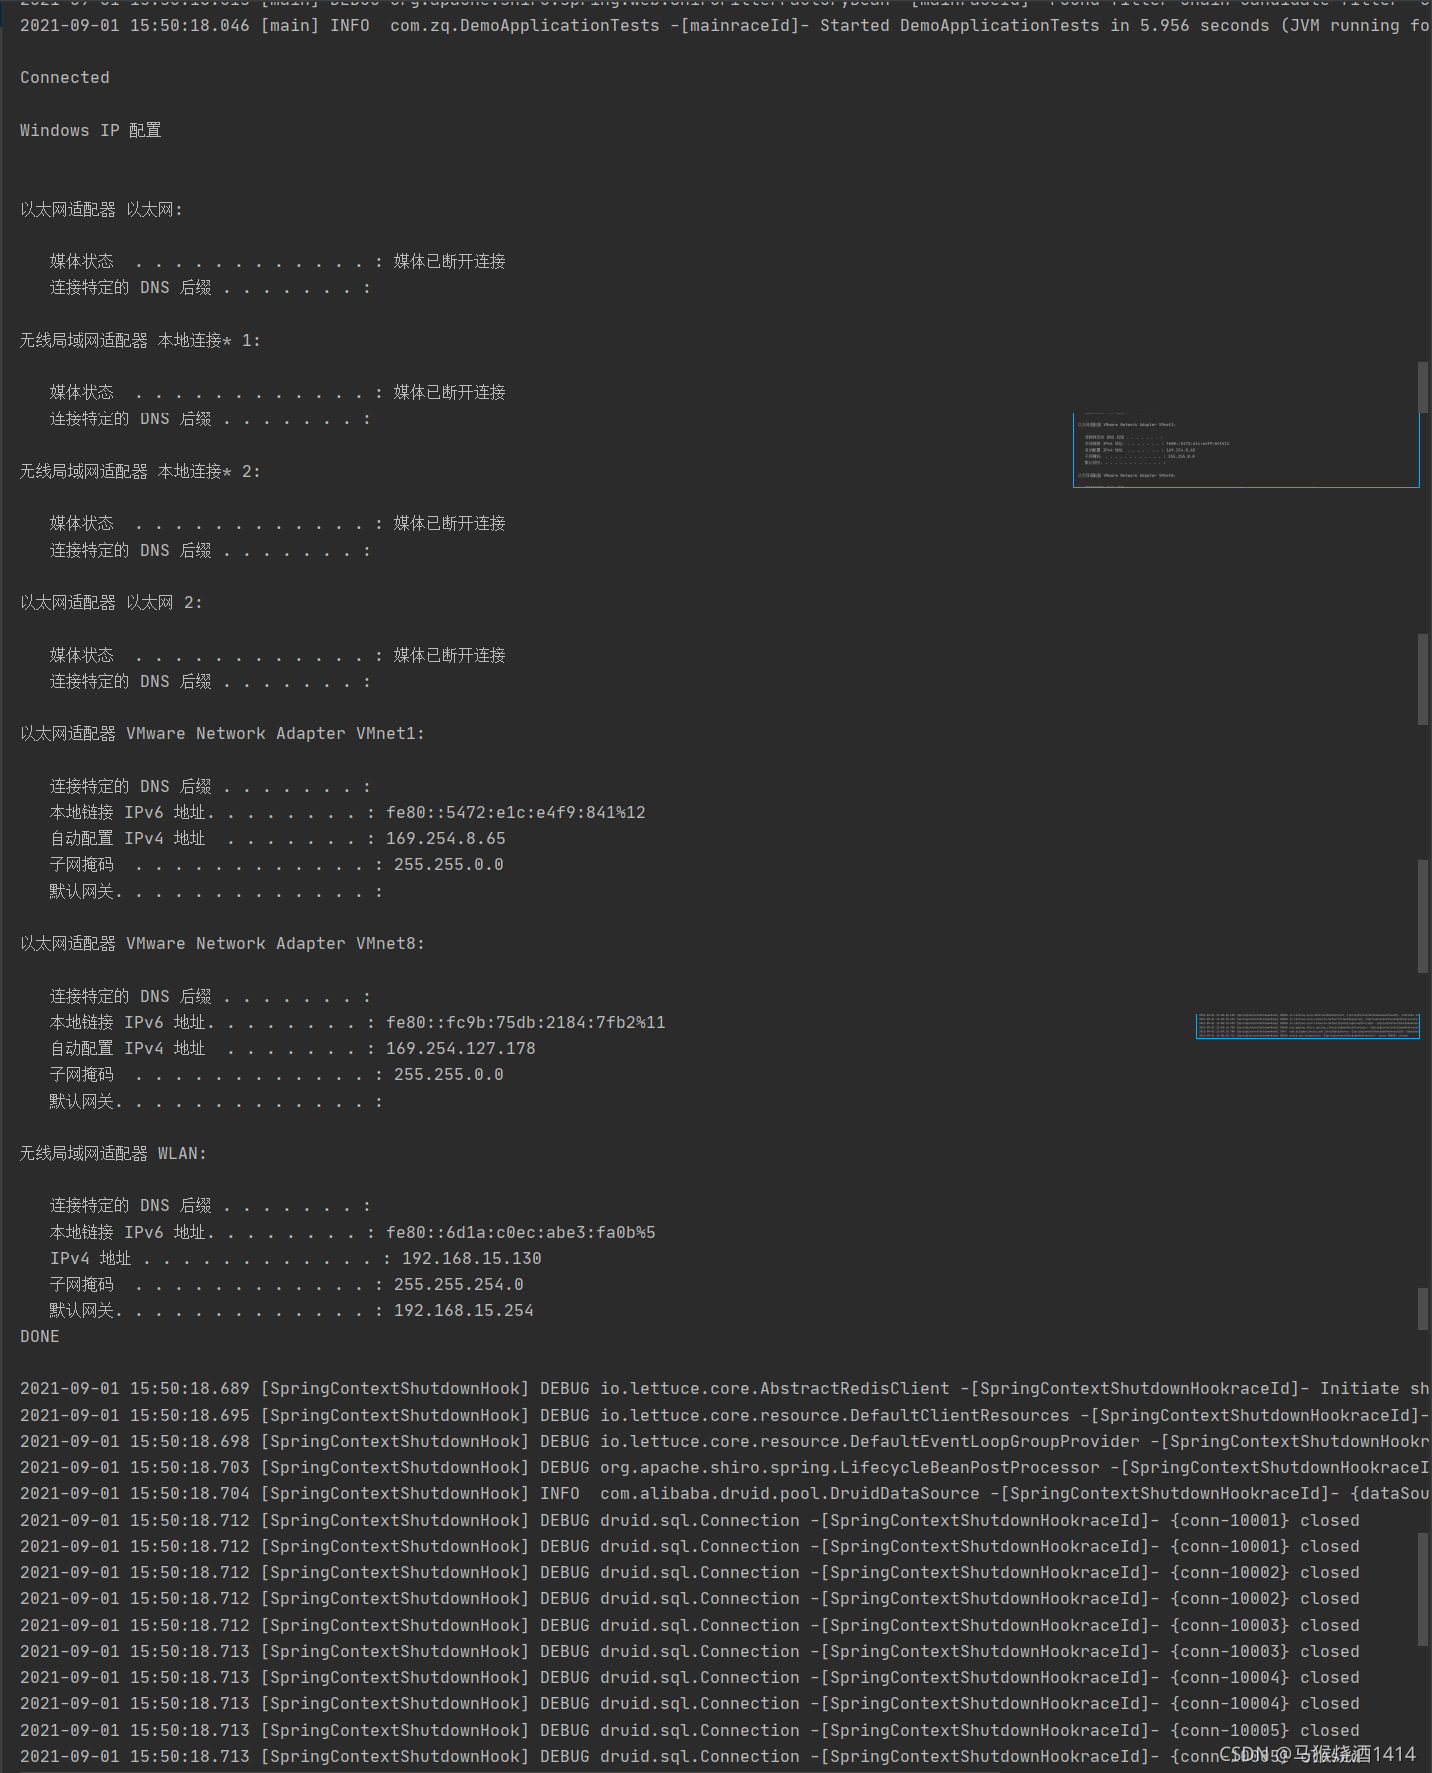Click IPv6 address fe80::5472:e1c:e4f9:841%12
Image resolution: width=1432 pixels, height=1773 pixels.
(516, 812)
